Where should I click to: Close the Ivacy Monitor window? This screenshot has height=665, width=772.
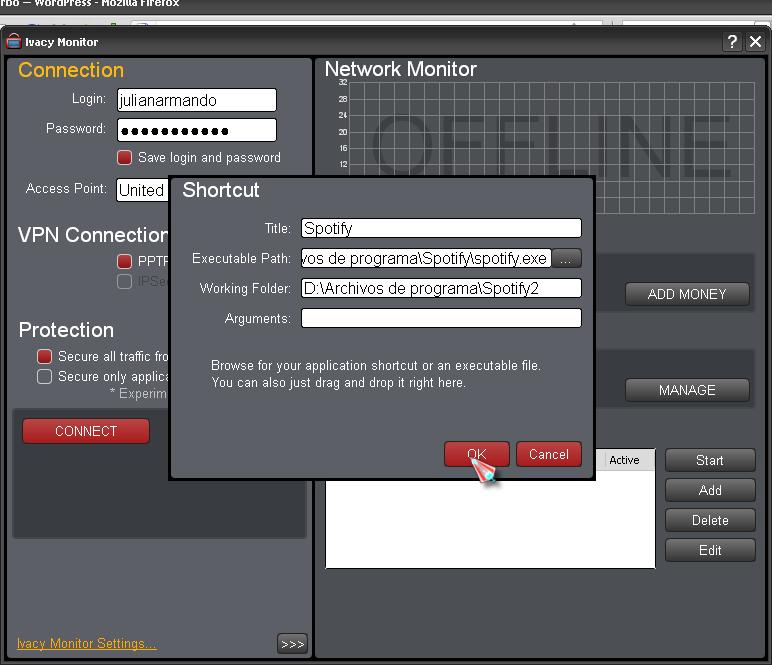click(x=755, y=42)
